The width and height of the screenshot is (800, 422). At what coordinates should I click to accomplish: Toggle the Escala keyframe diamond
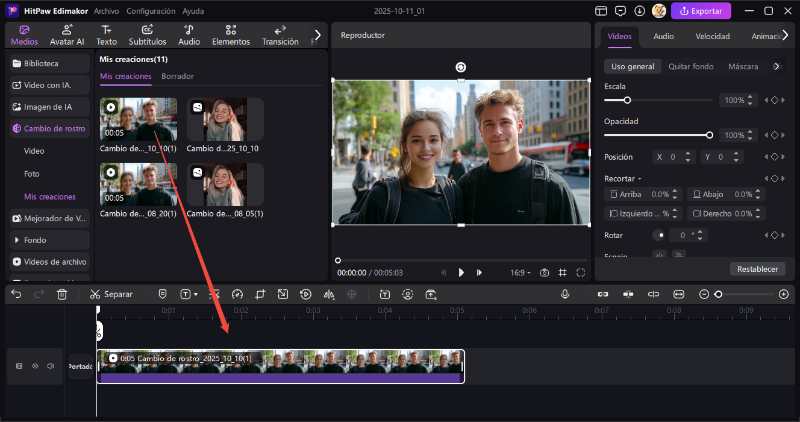click(773, 100)
